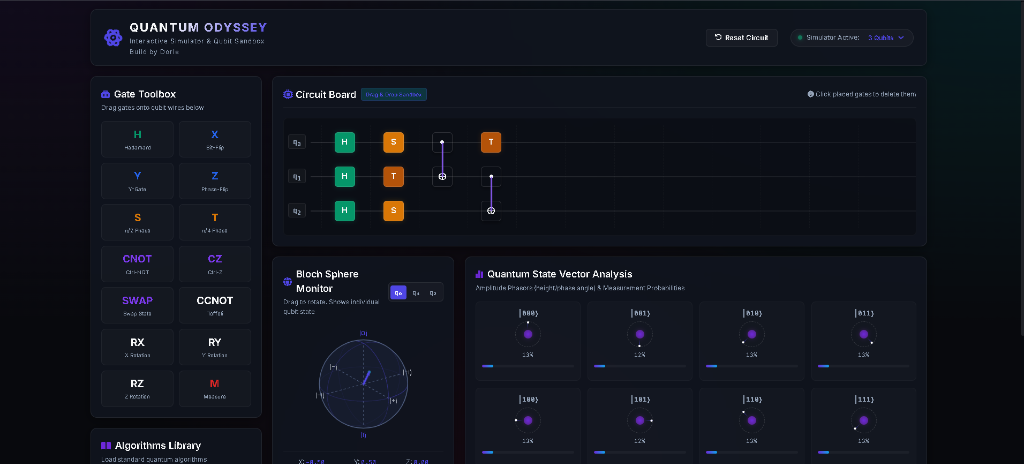
Task: Click the Algorithms Library icon
Action: [106, 445]
